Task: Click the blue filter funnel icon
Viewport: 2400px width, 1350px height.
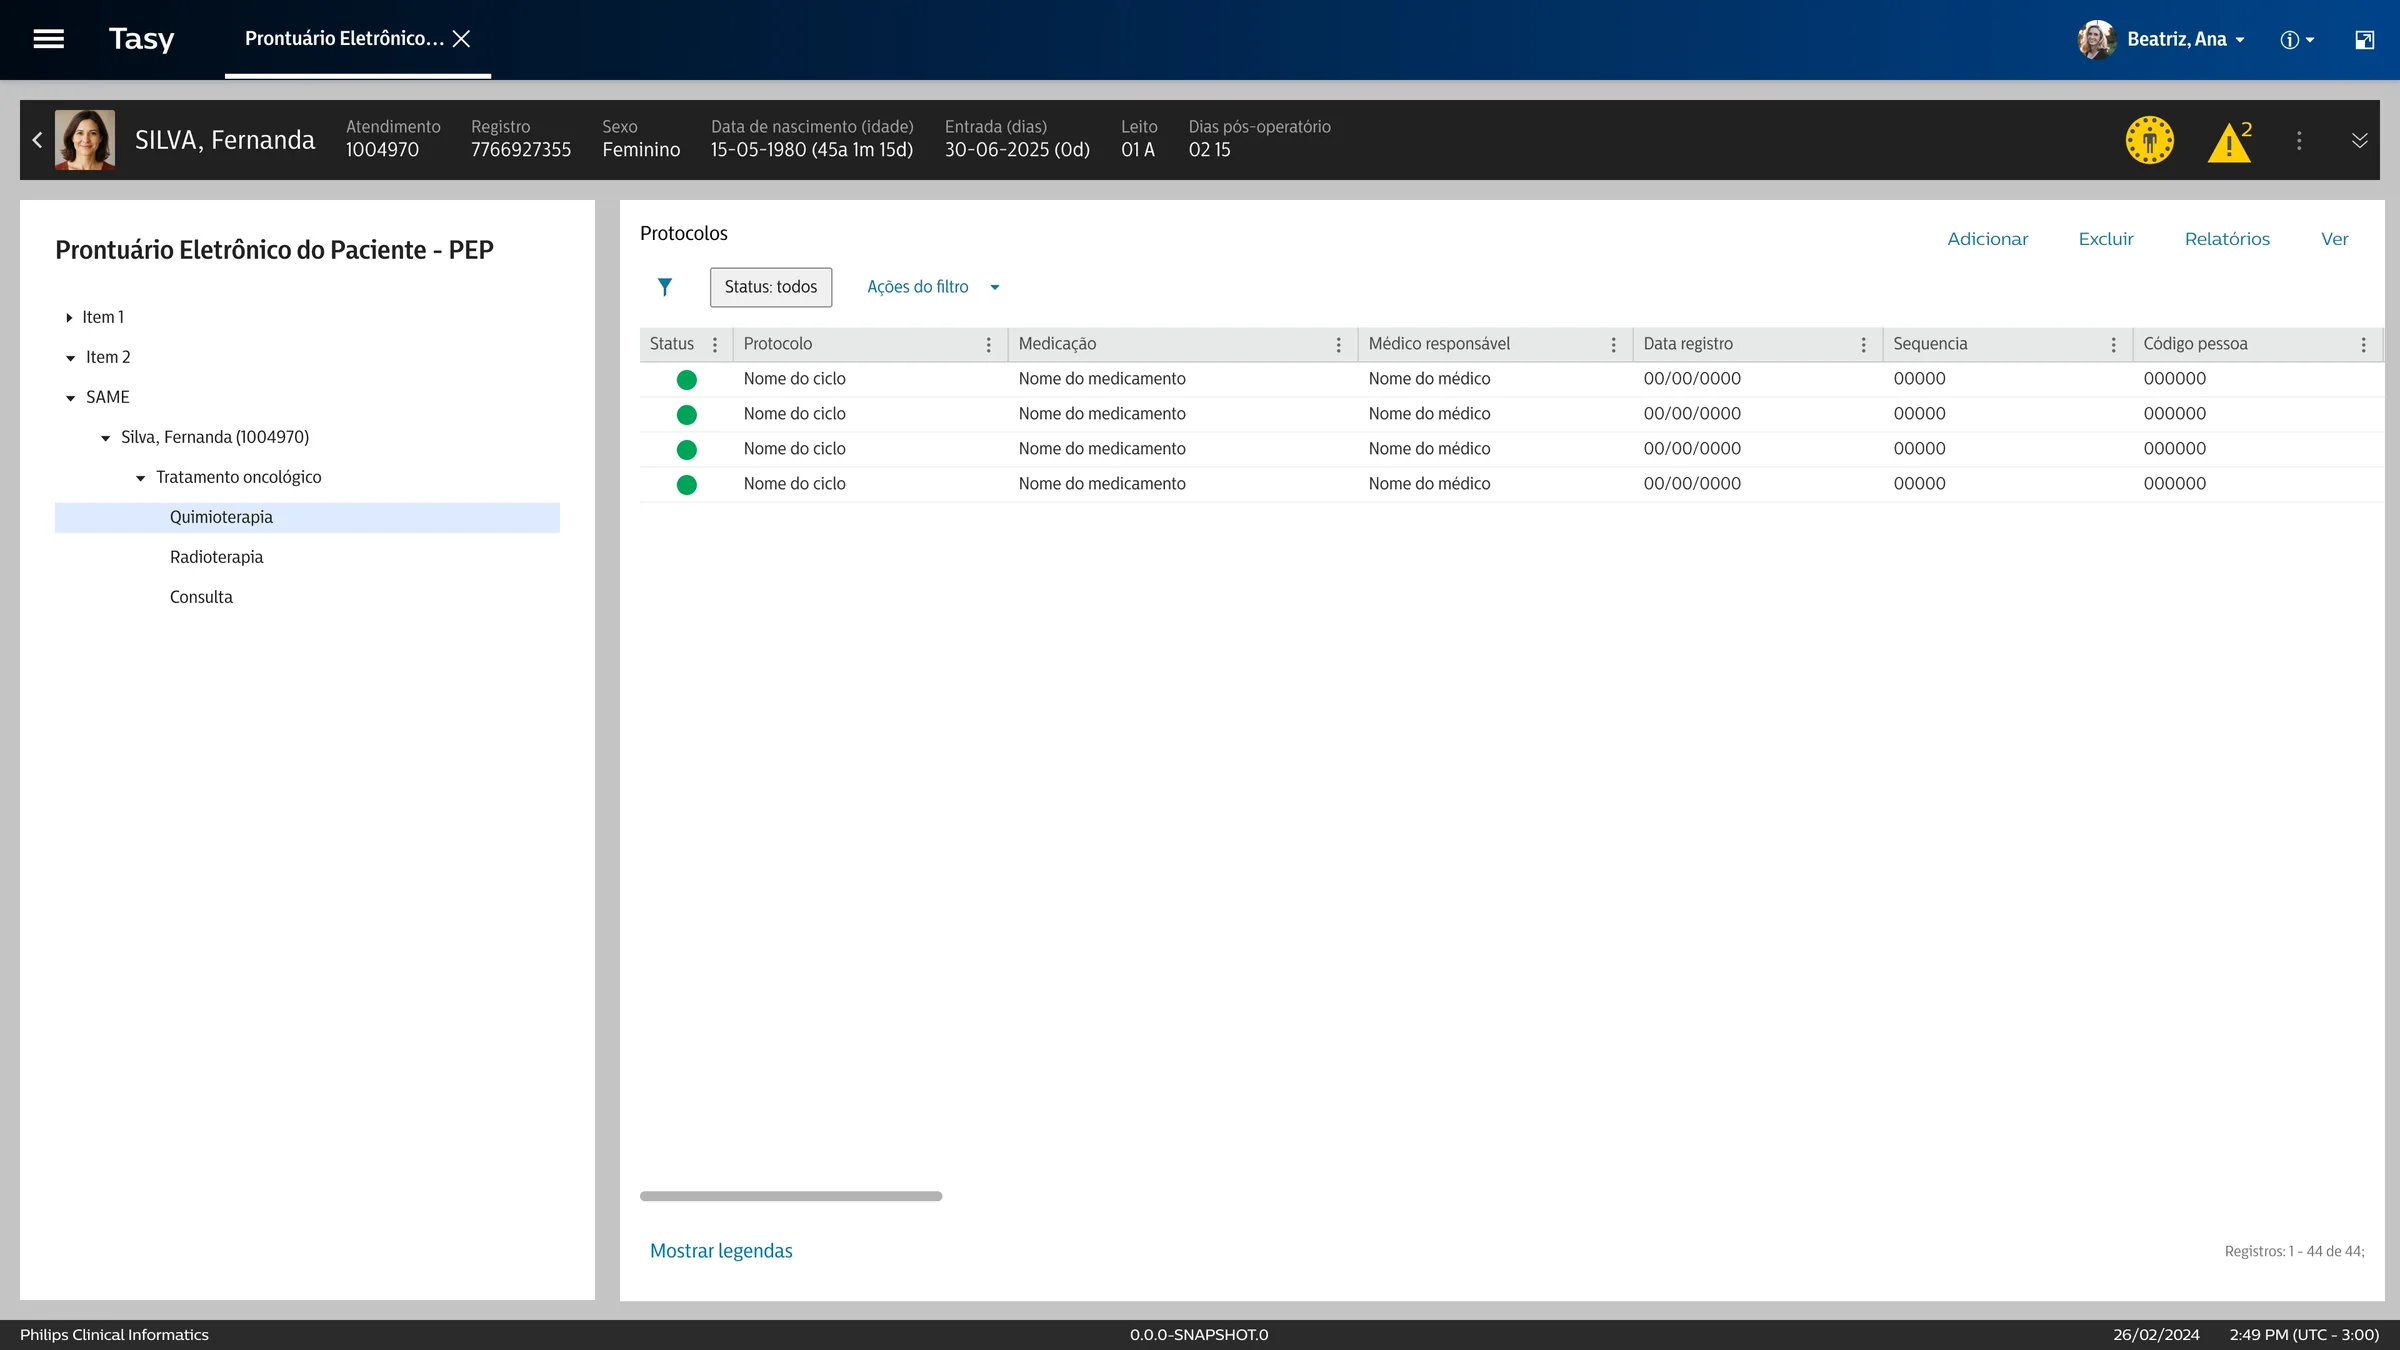Action: click(x=665, y=287)
